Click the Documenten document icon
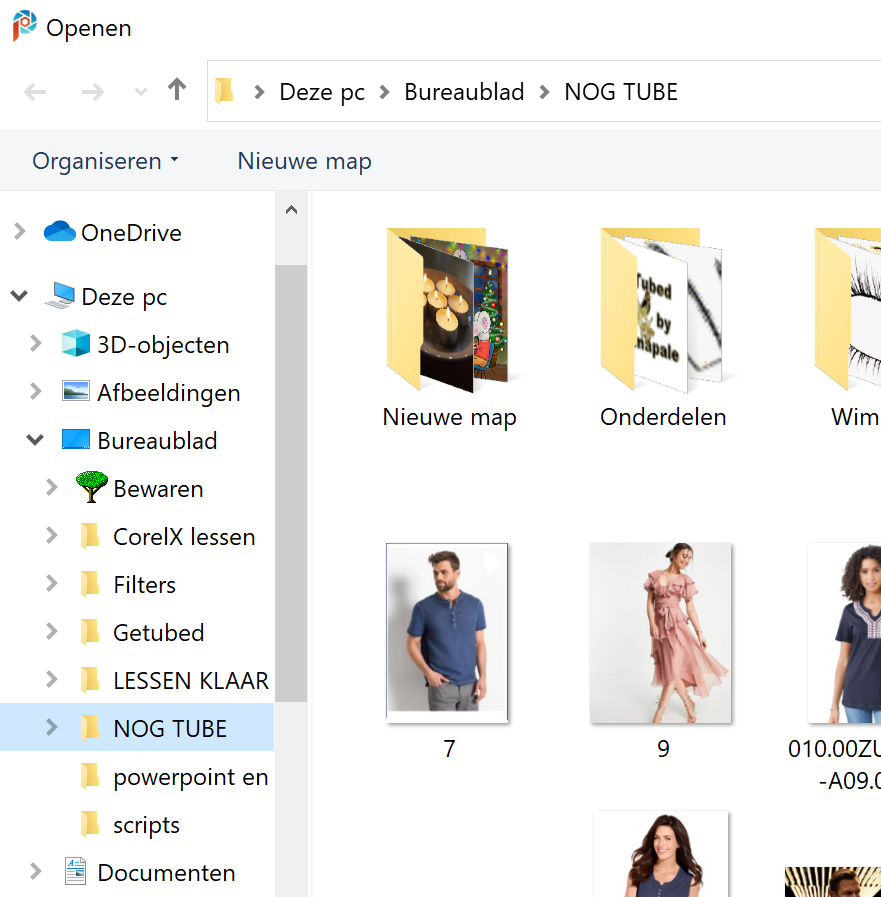 (x=76, y=871)
